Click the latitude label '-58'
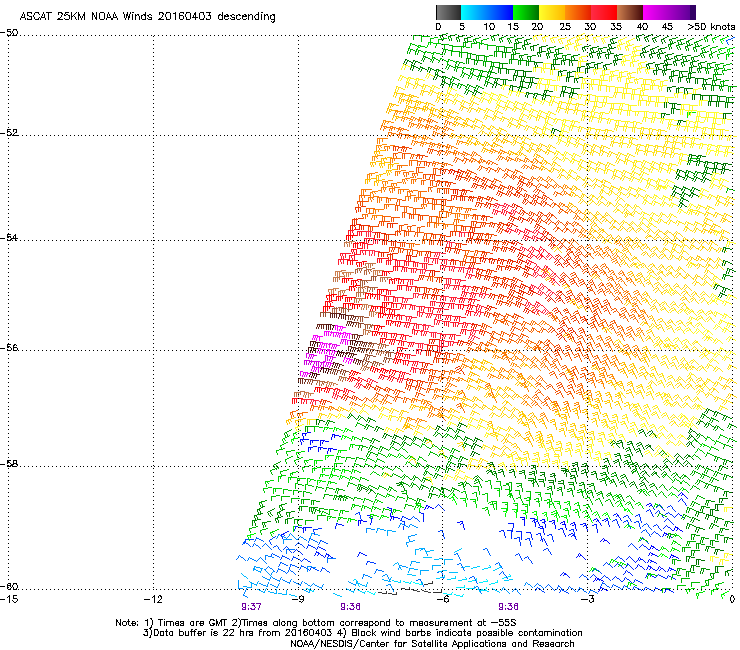740x650 pixels. tap(9, 464)
